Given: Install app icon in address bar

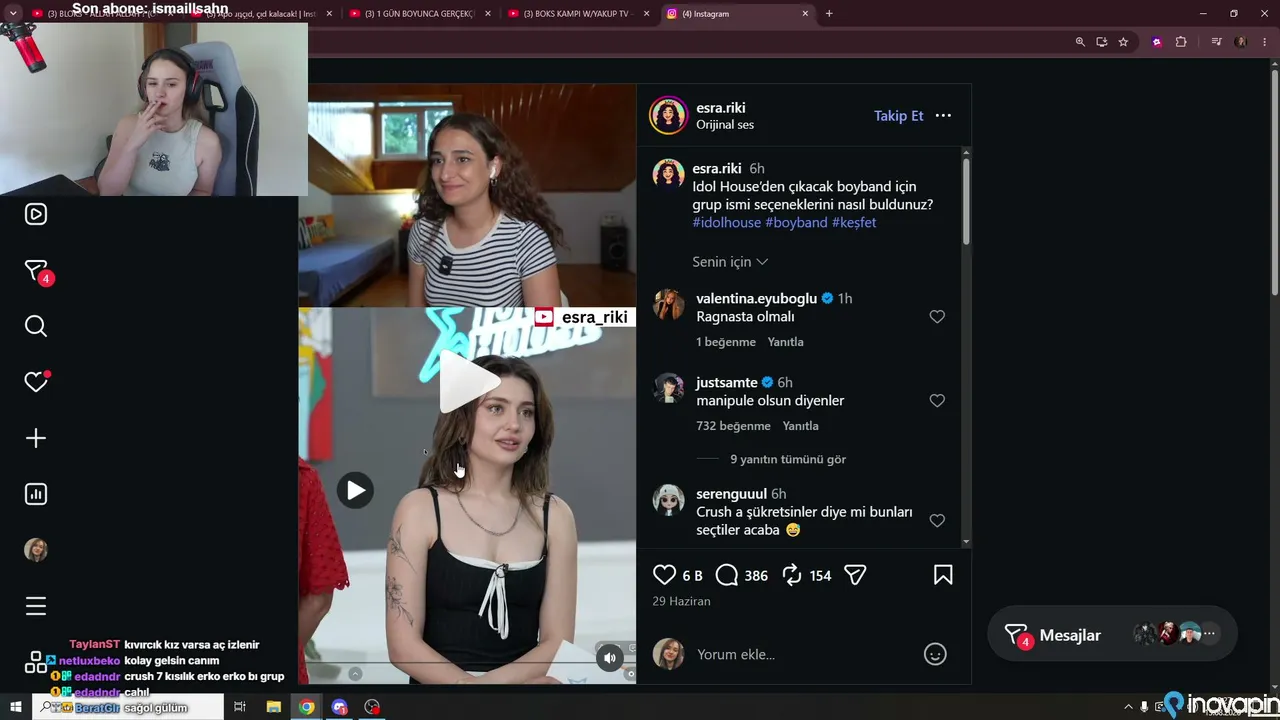Looking at the screenshot, I should pyautogui.click(x=1101, y=42).
